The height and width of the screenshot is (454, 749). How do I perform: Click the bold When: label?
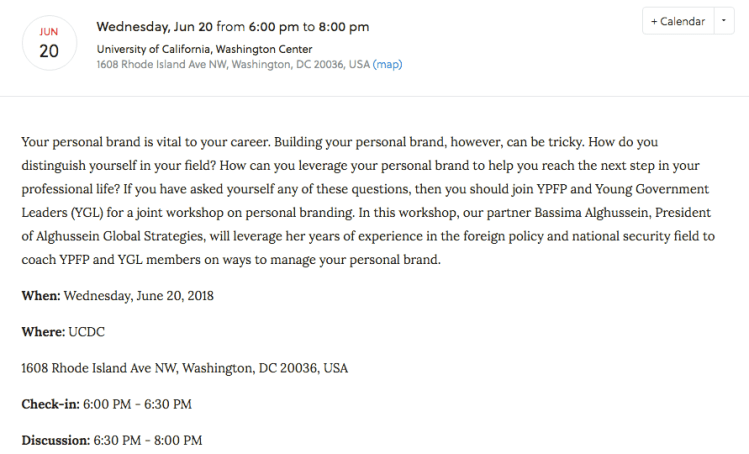click(41, 295)
